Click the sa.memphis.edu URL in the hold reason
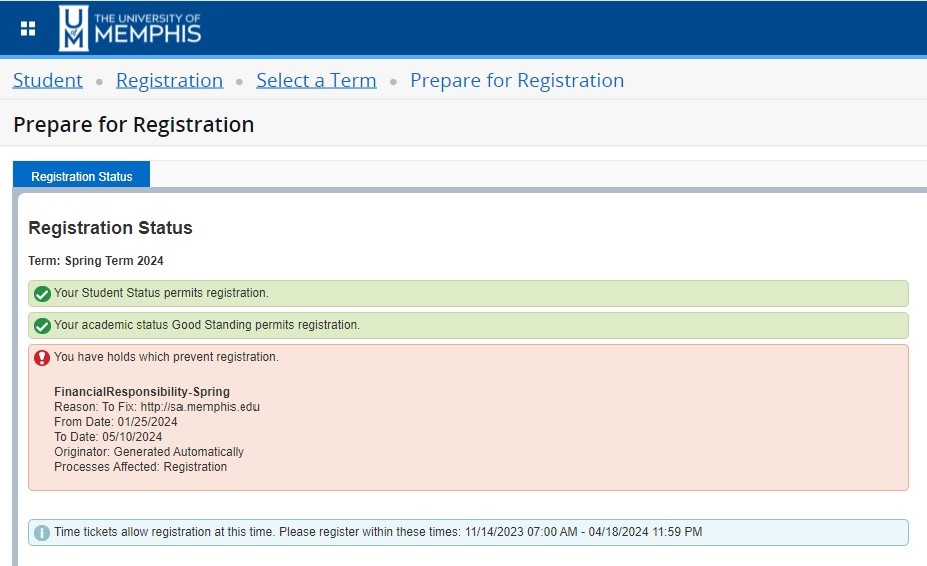927x566 pixels. 200,407
